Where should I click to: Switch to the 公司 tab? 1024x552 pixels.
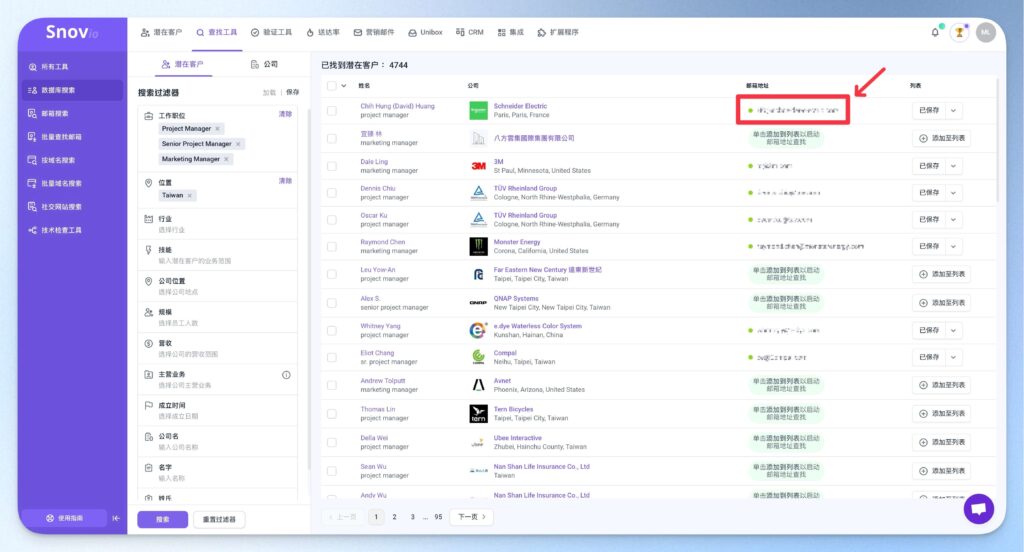pyautogui.click(x=264, y=64)
